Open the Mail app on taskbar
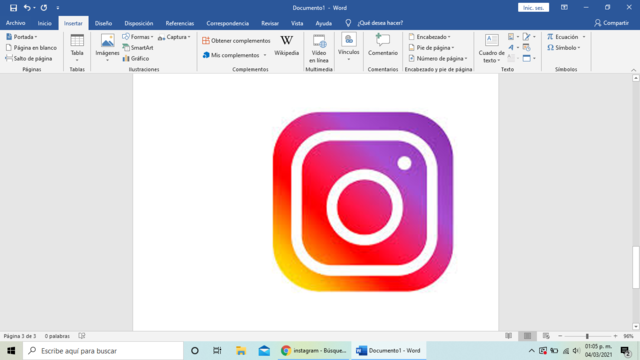The width and height of the screenshot is (640, 360). 264,351
